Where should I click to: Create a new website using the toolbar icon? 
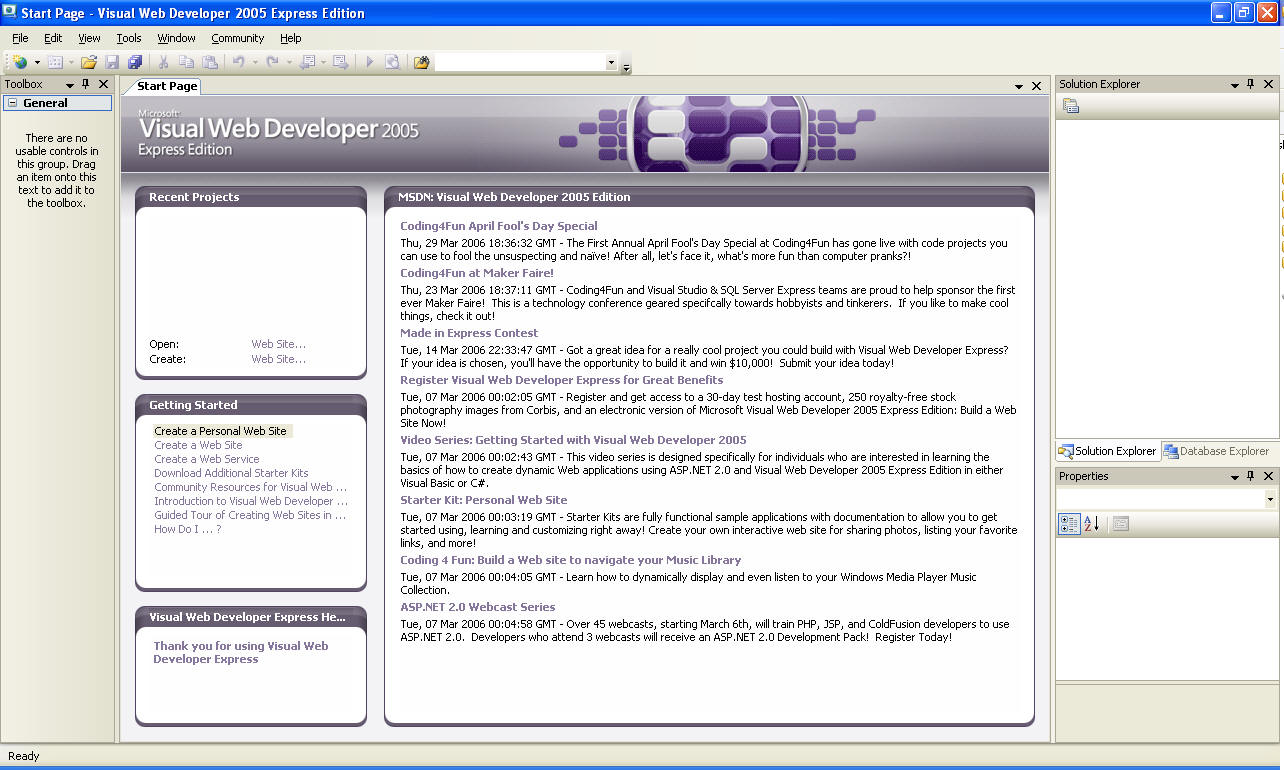point(20,62)
